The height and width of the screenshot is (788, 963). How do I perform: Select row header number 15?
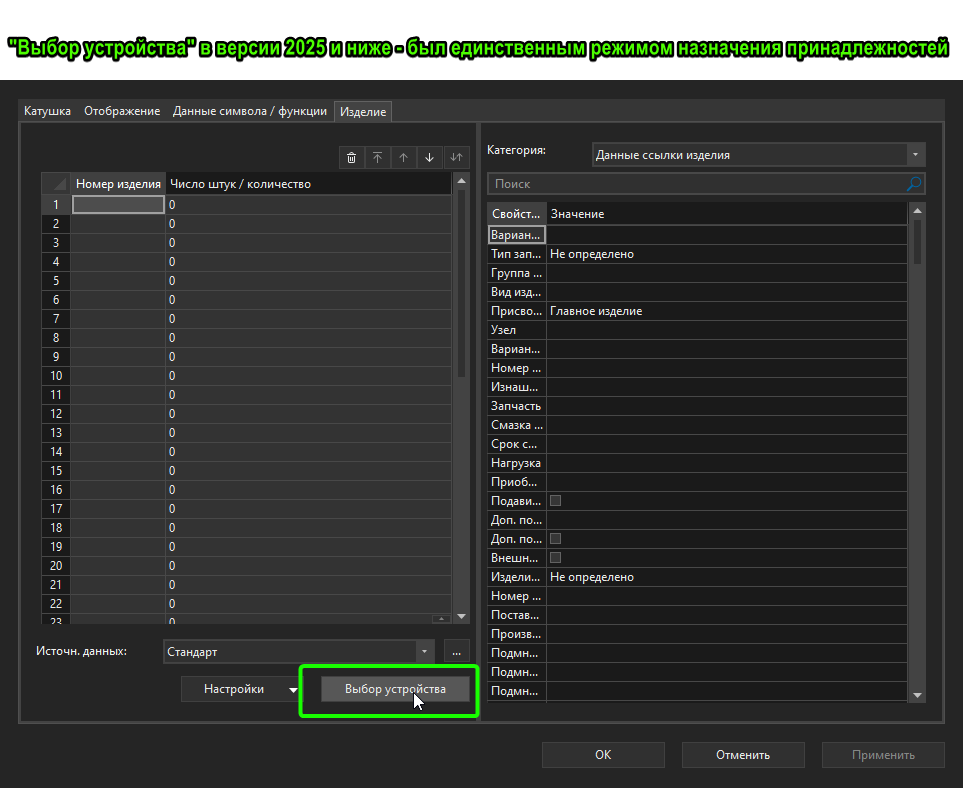[x=56, y=470]
